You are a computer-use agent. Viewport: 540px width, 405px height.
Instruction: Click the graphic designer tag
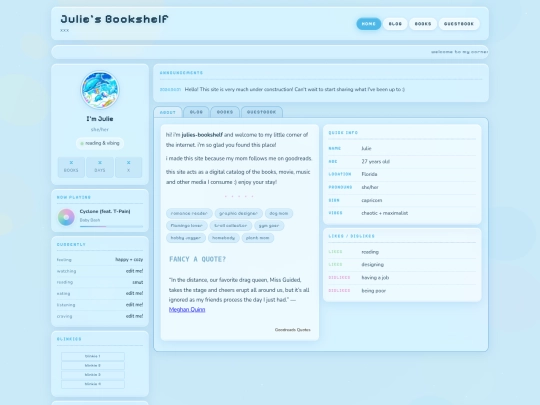click(x=238, y=214)
